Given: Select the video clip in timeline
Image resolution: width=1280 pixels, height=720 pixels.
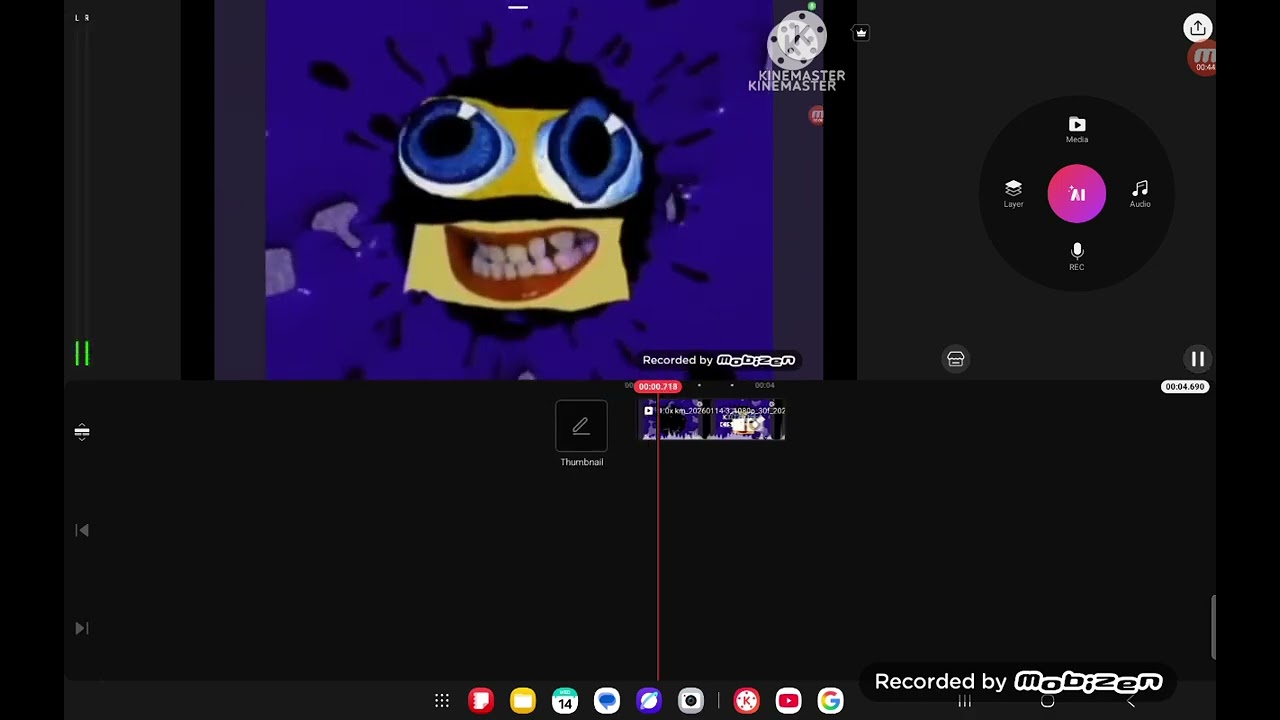Looking at the screenshot, I should (x=712, y=421).
